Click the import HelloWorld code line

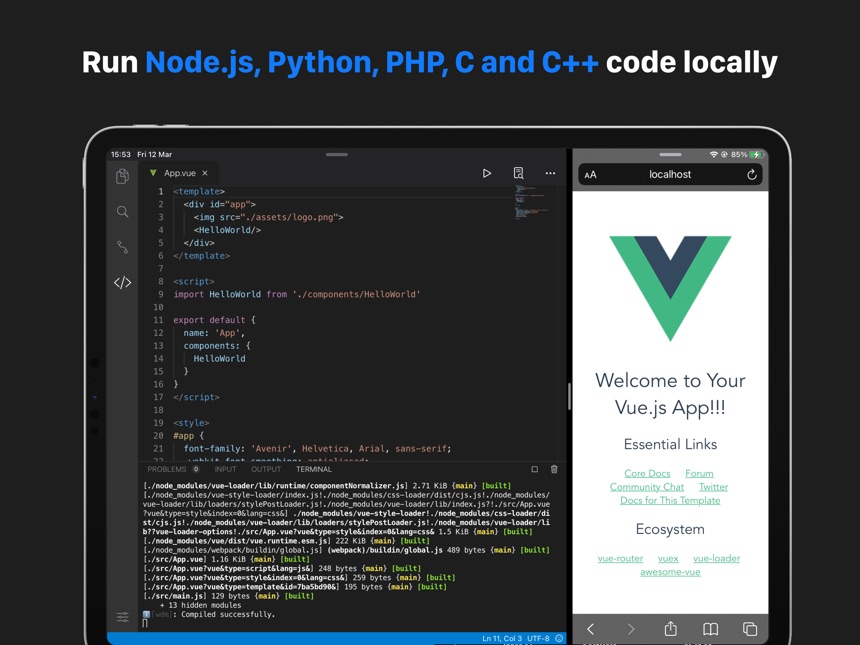[x=297, y=295]
